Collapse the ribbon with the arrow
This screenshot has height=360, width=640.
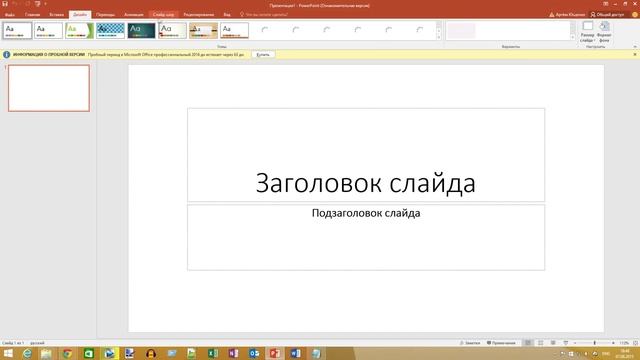635,47
